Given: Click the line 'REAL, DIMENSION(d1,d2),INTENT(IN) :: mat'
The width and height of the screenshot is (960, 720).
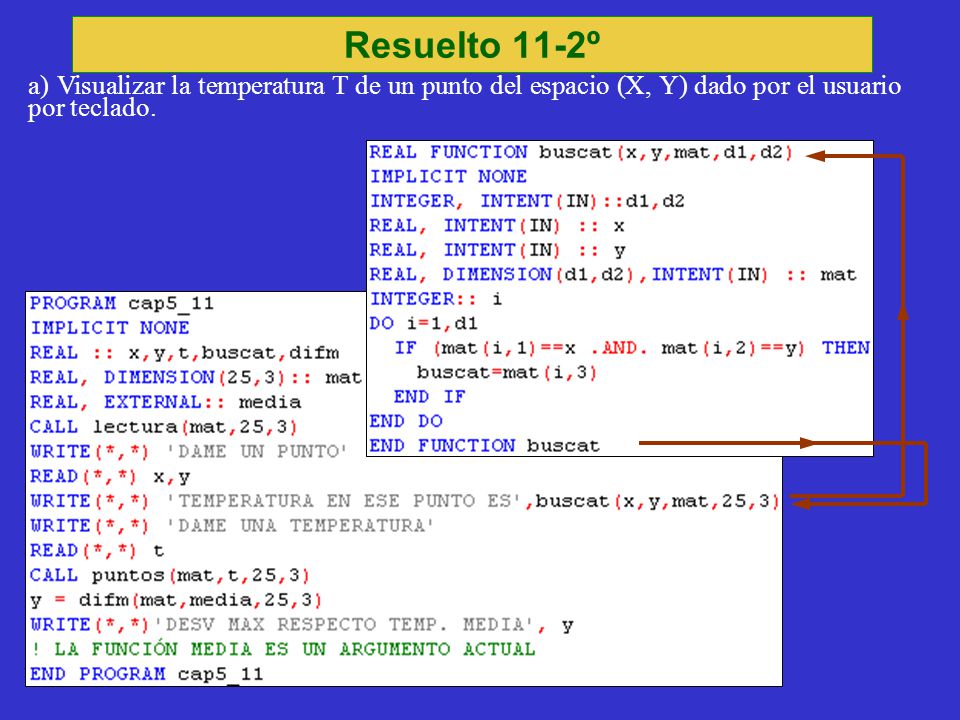Looking at the screenshot, I should 612,274.
